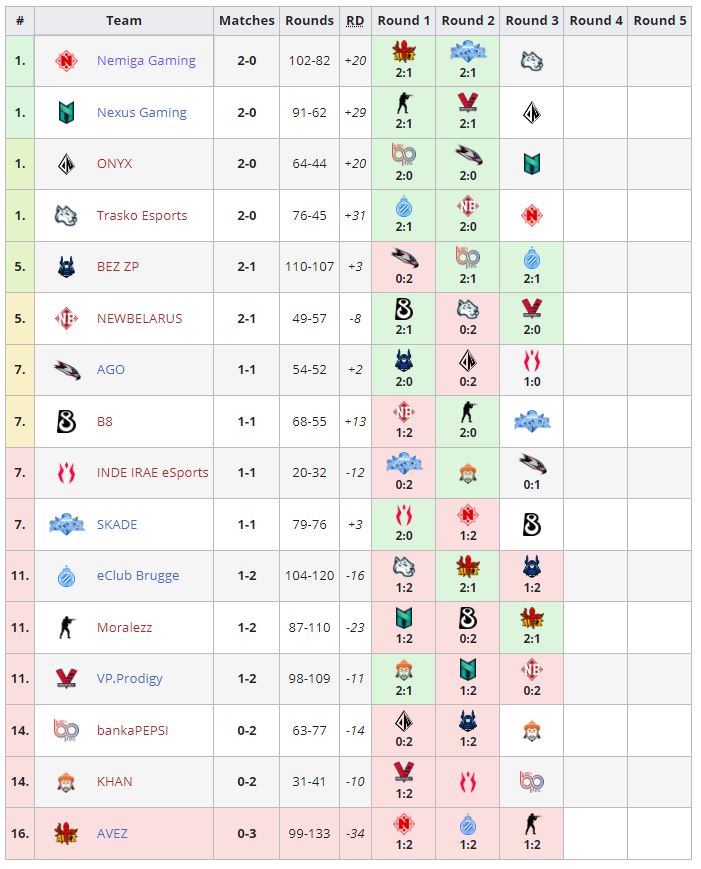Click the bankaPEPSI team name

click(132, 730)
